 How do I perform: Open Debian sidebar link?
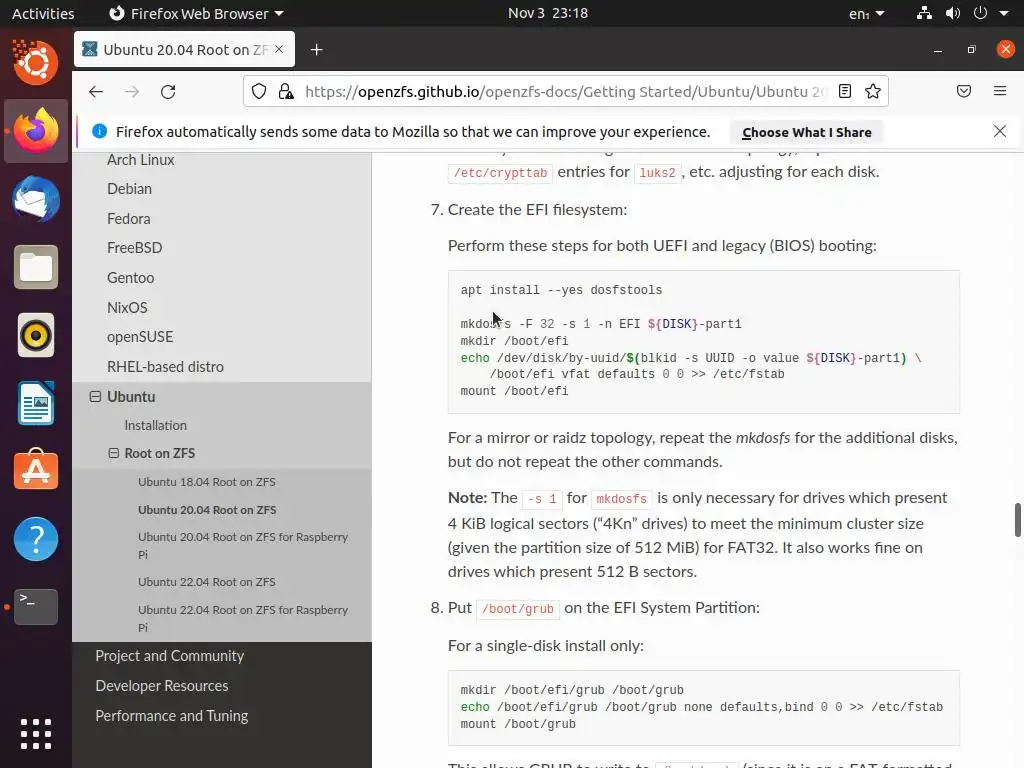coord(129,189)
